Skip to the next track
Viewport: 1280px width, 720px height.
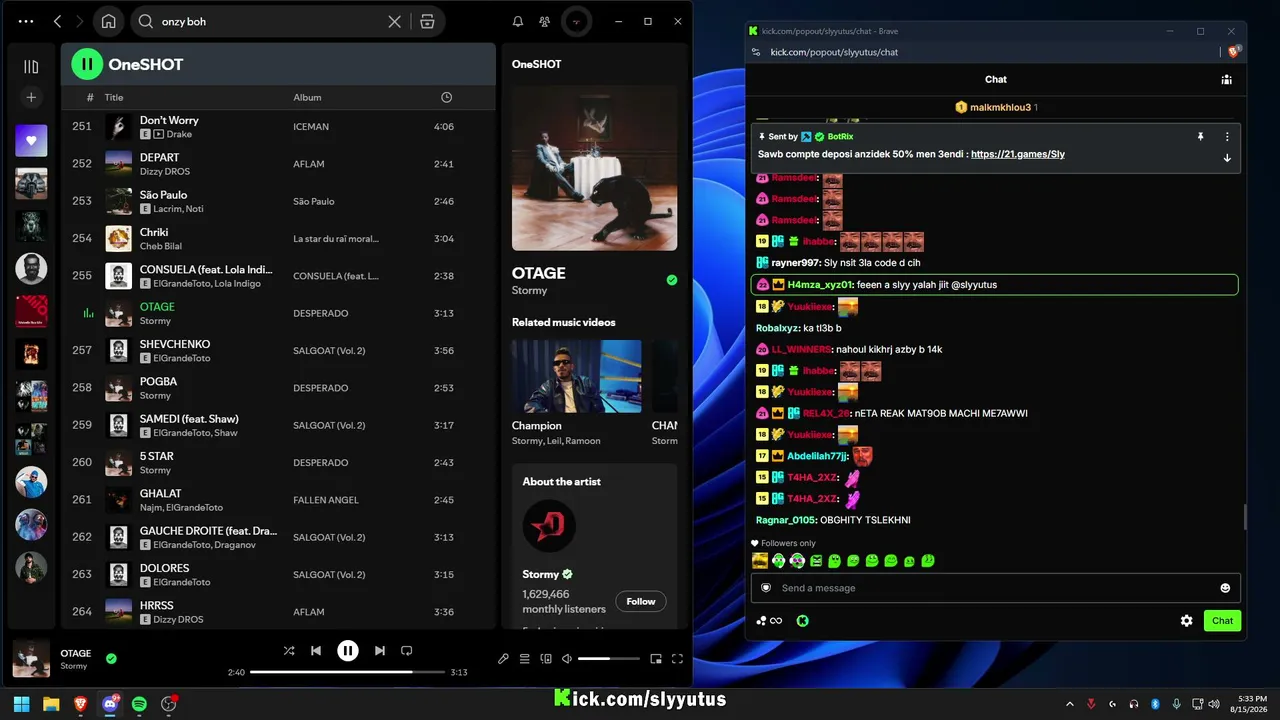coord(380,651)
